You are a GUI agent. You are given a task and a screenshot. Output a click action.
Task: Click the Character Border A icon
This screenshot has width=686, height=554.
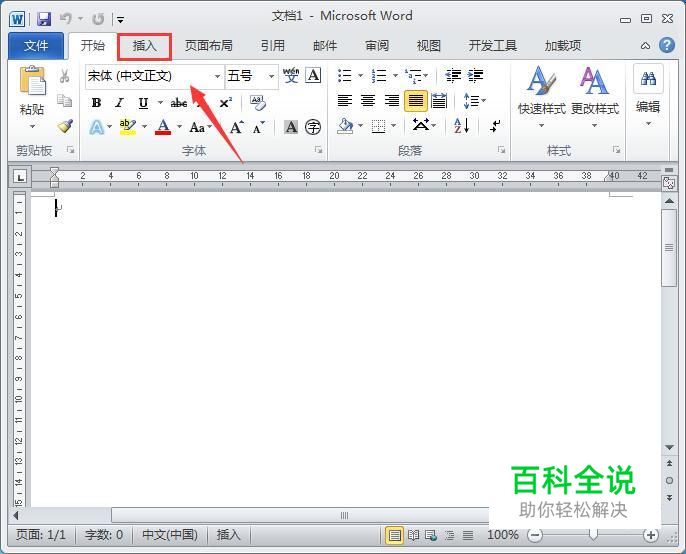313,75
